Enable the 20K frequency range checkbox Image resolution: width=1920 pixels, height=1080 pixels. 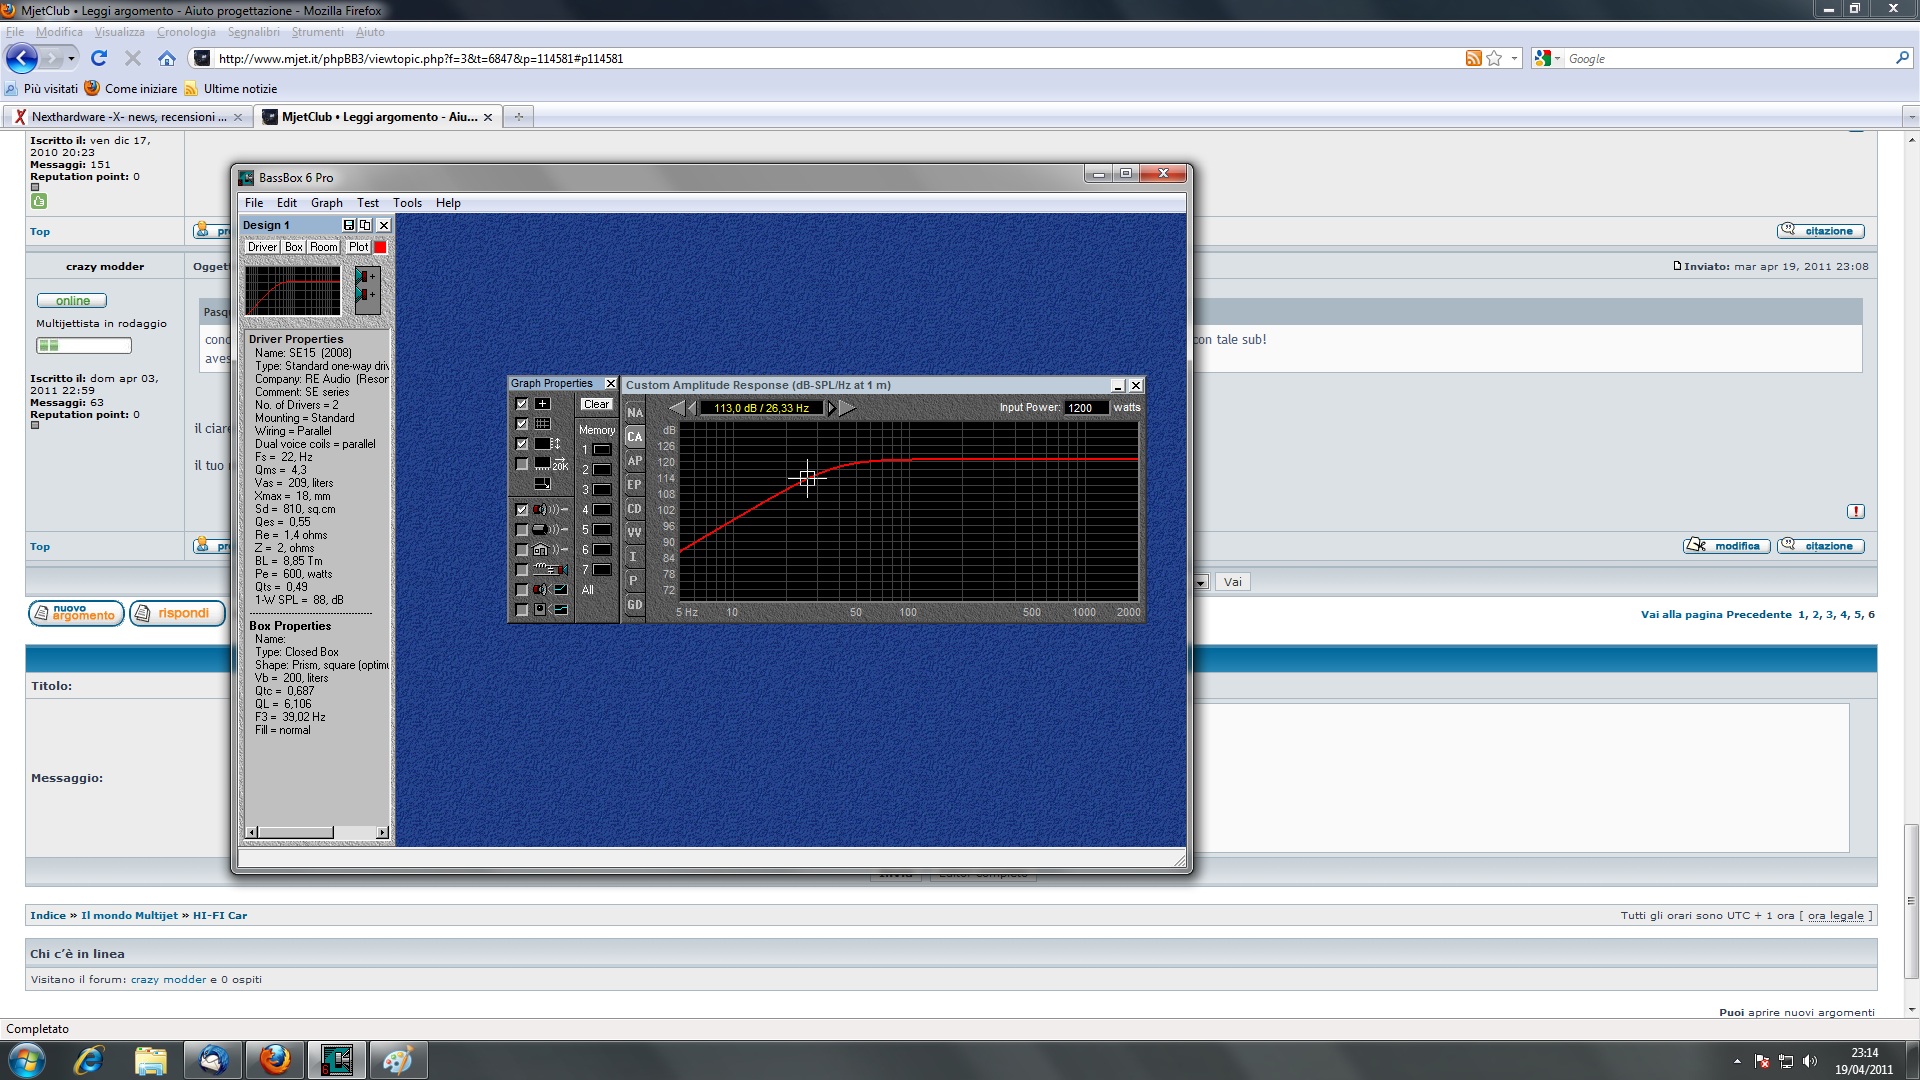coord(521,464)
